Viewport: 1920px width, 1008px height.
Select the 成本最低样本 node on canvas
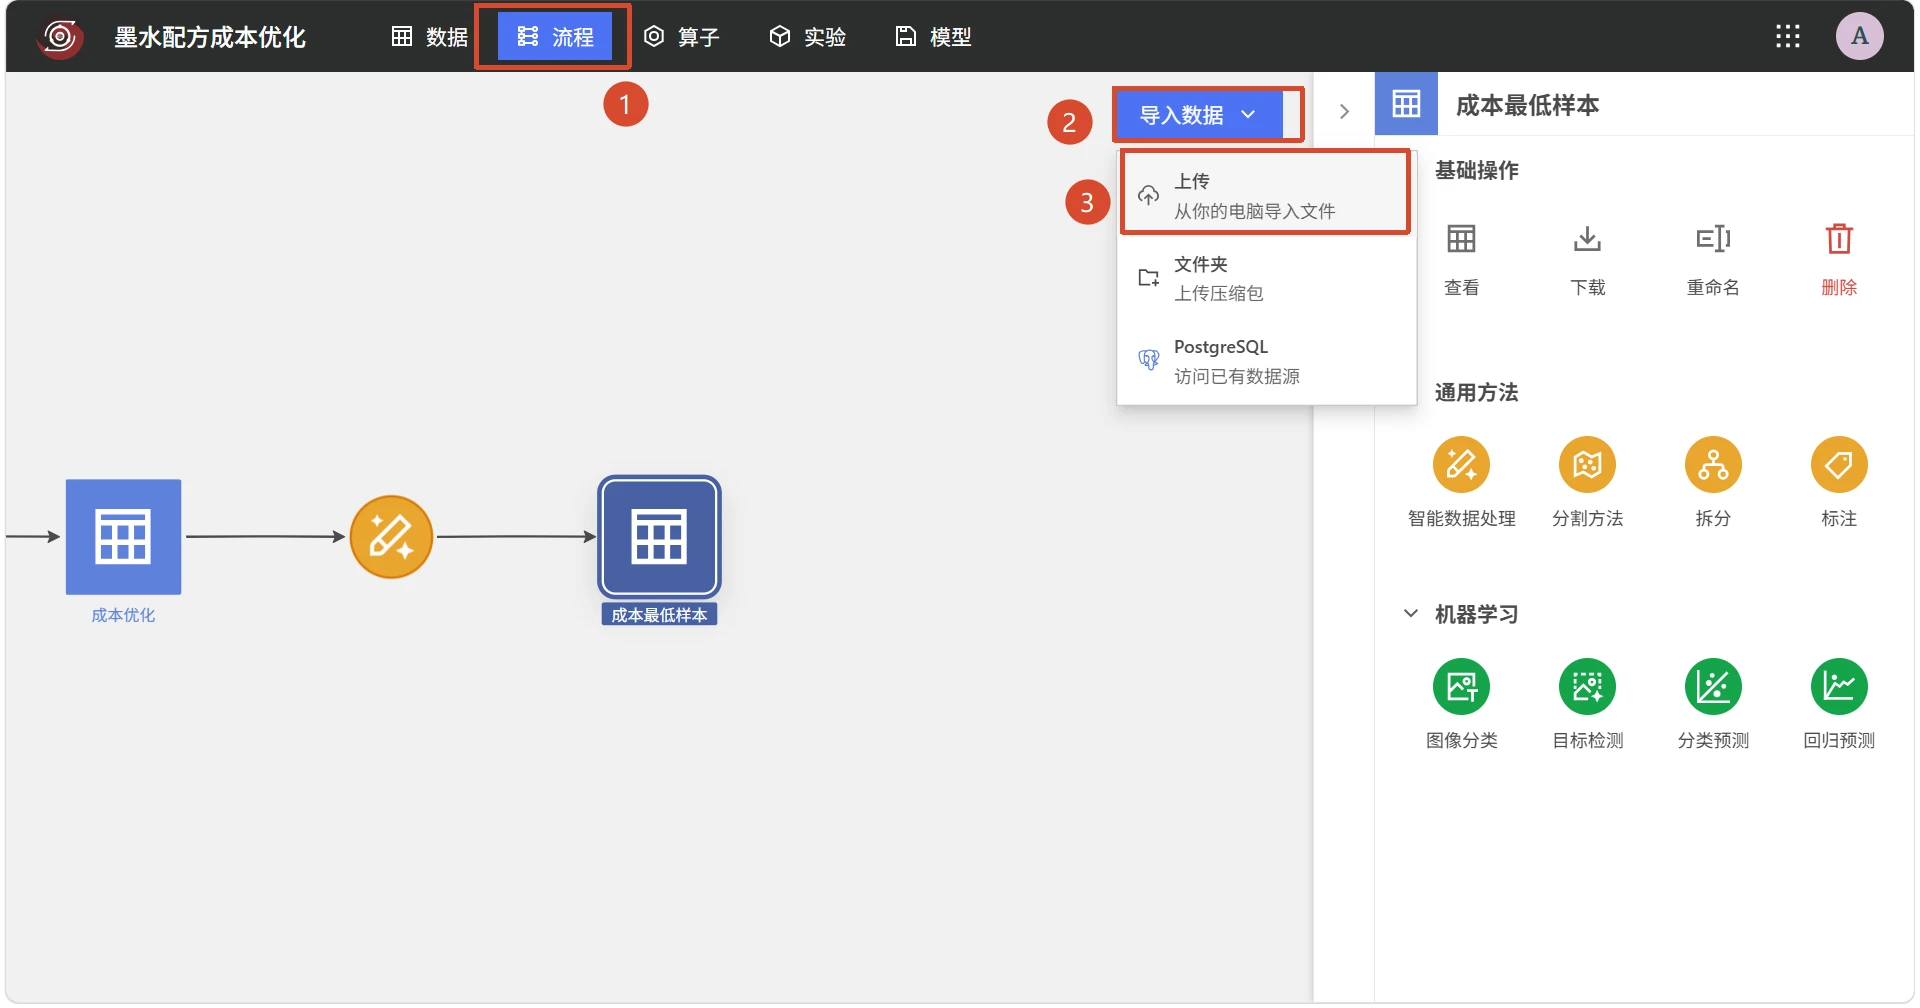click(659, 537)
